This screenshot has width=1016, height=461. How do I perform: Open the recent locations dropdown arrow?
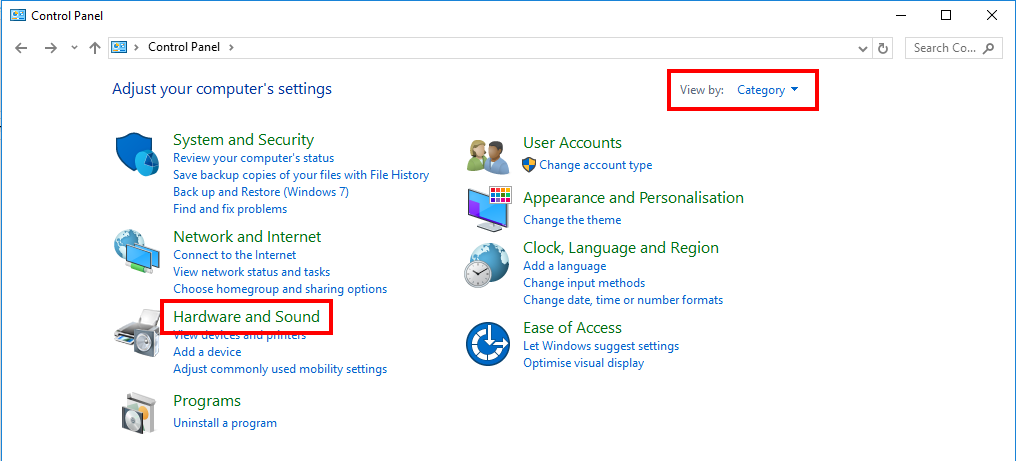(x=74, y=48)
